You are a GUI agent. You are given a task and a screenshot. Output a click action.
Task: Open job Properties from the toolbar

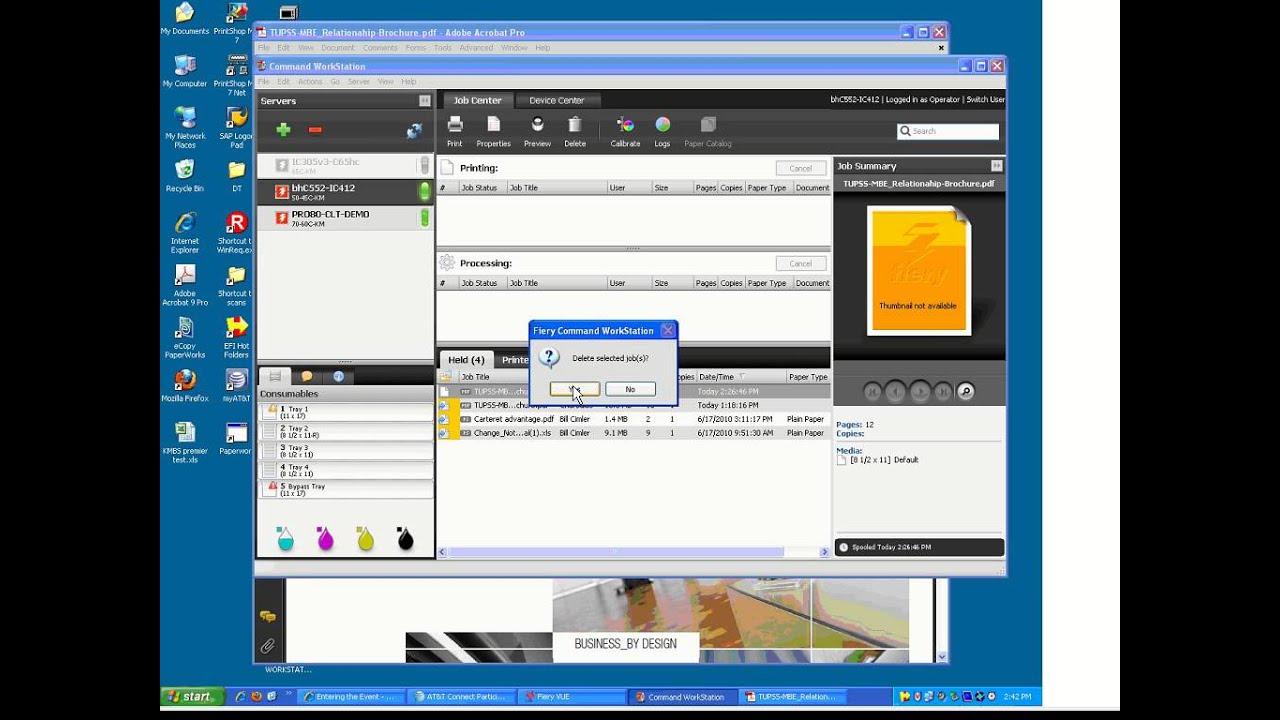[x=494, y=131]
